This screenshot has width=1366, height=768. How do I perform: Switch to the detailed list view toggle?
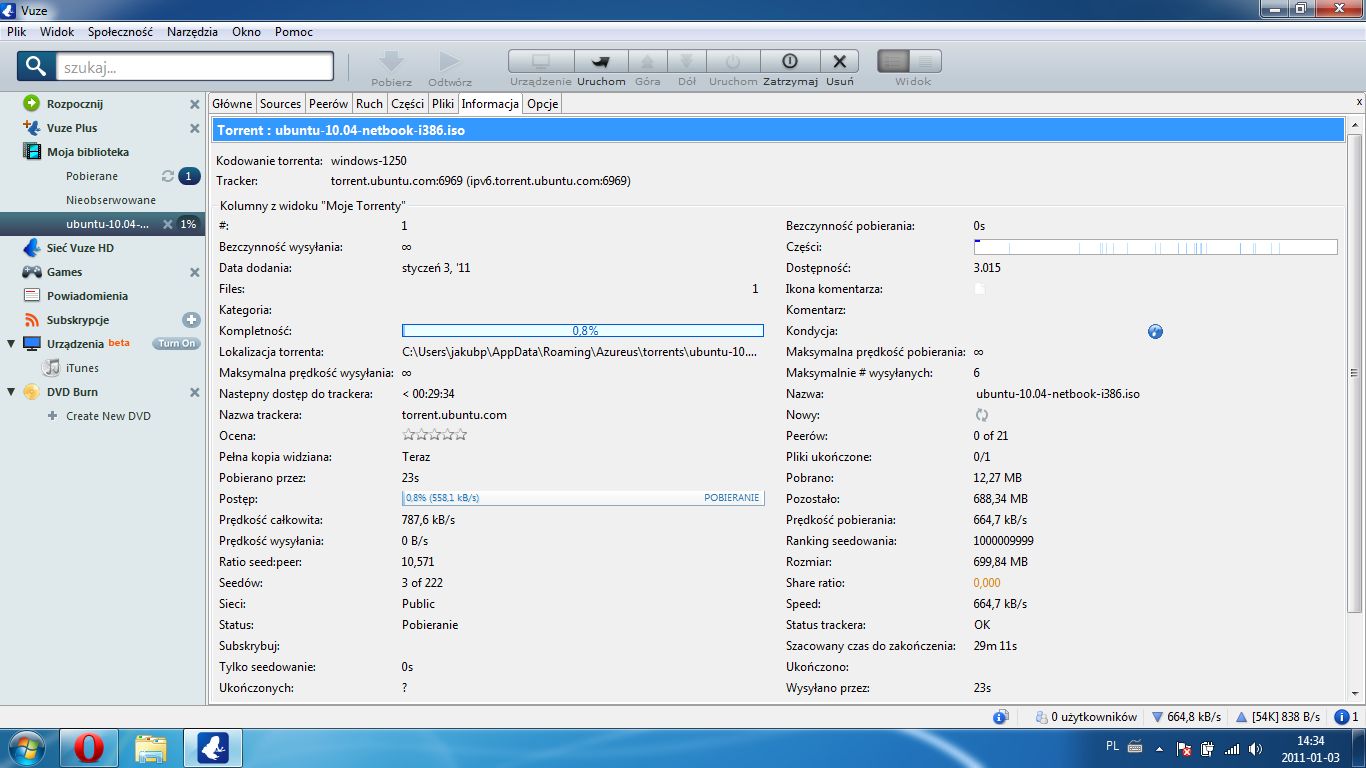[893, 62]
